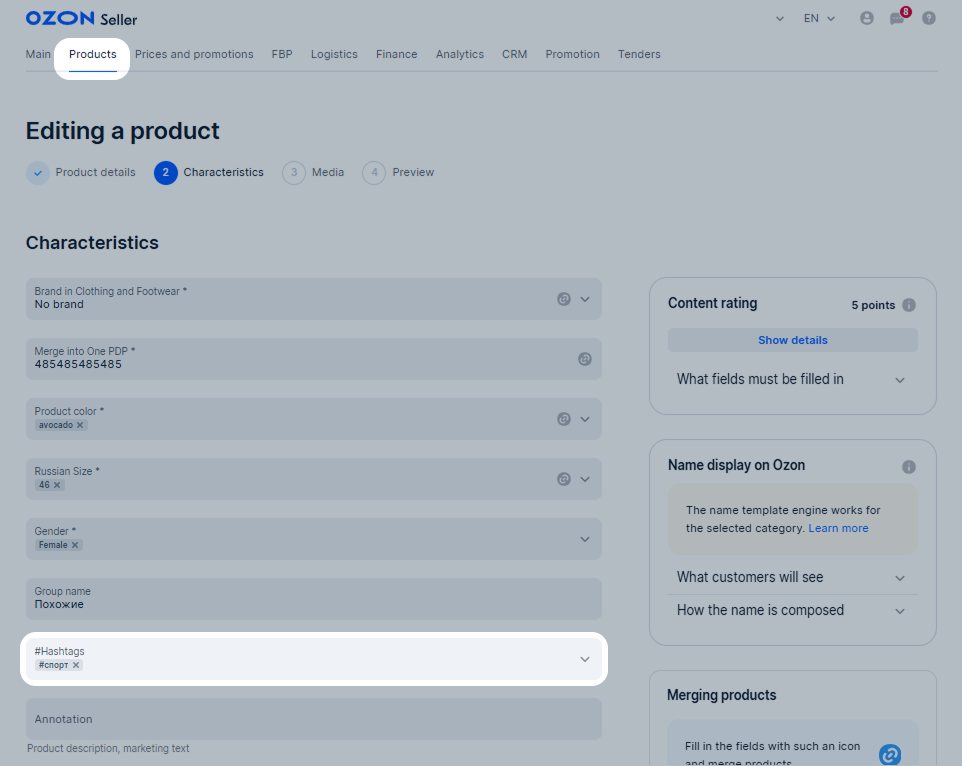Open the Gender dropdown arrow
Viewport: 962px width, 766px height.
tap(585, 540)
